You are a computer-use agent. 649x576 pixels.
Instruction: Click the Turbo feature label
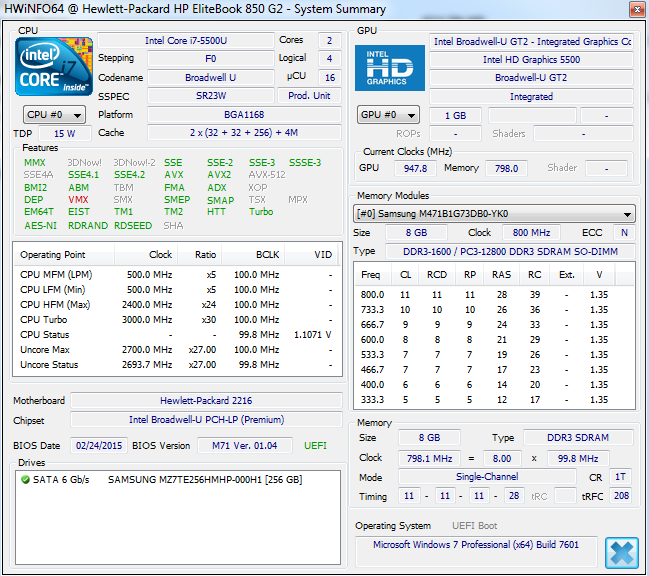tap(261, 211)
